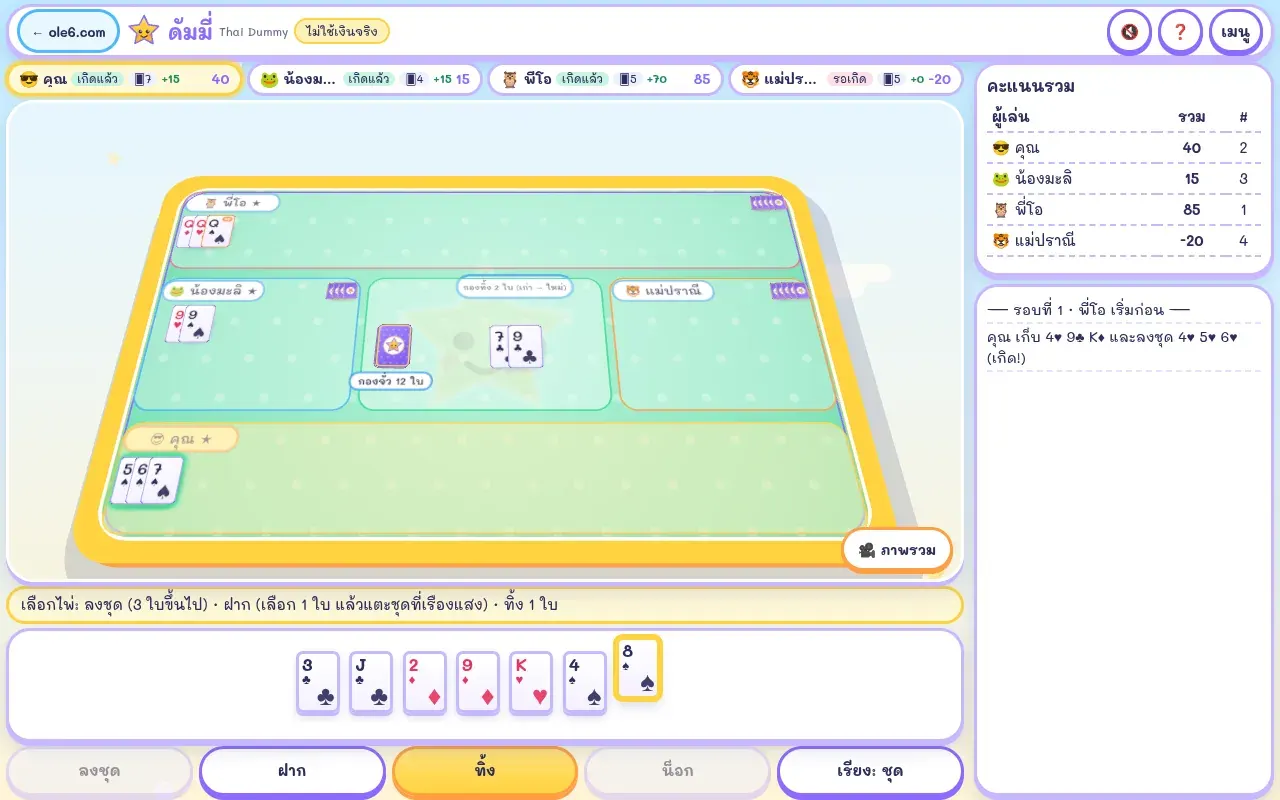This screenshot has height=800, width=1280.
Task: Pick the 9 of clubs from discard pile
Action: [x=525, y=346]
